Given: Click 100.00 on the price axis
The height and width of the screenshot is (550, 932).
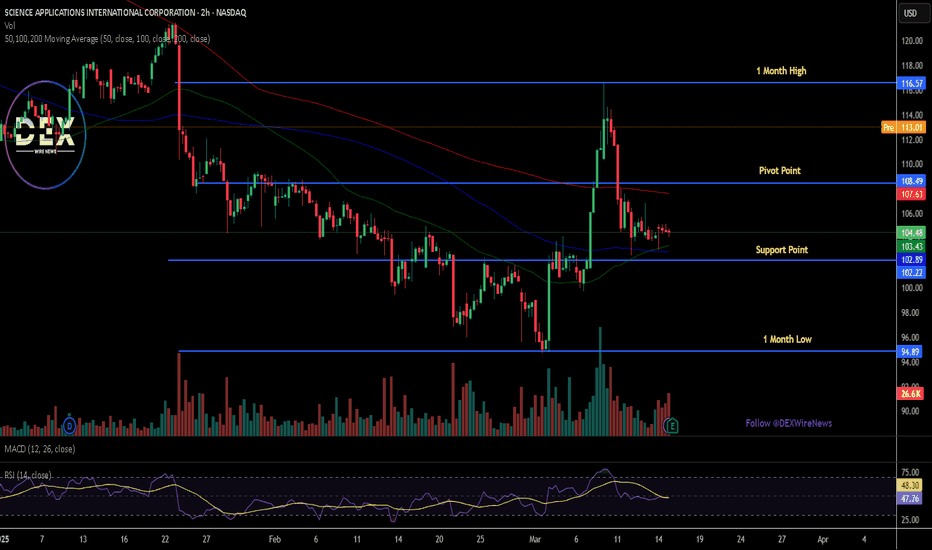Looking at the screenshot, I should pyautogui.click(x=912, y=288).
